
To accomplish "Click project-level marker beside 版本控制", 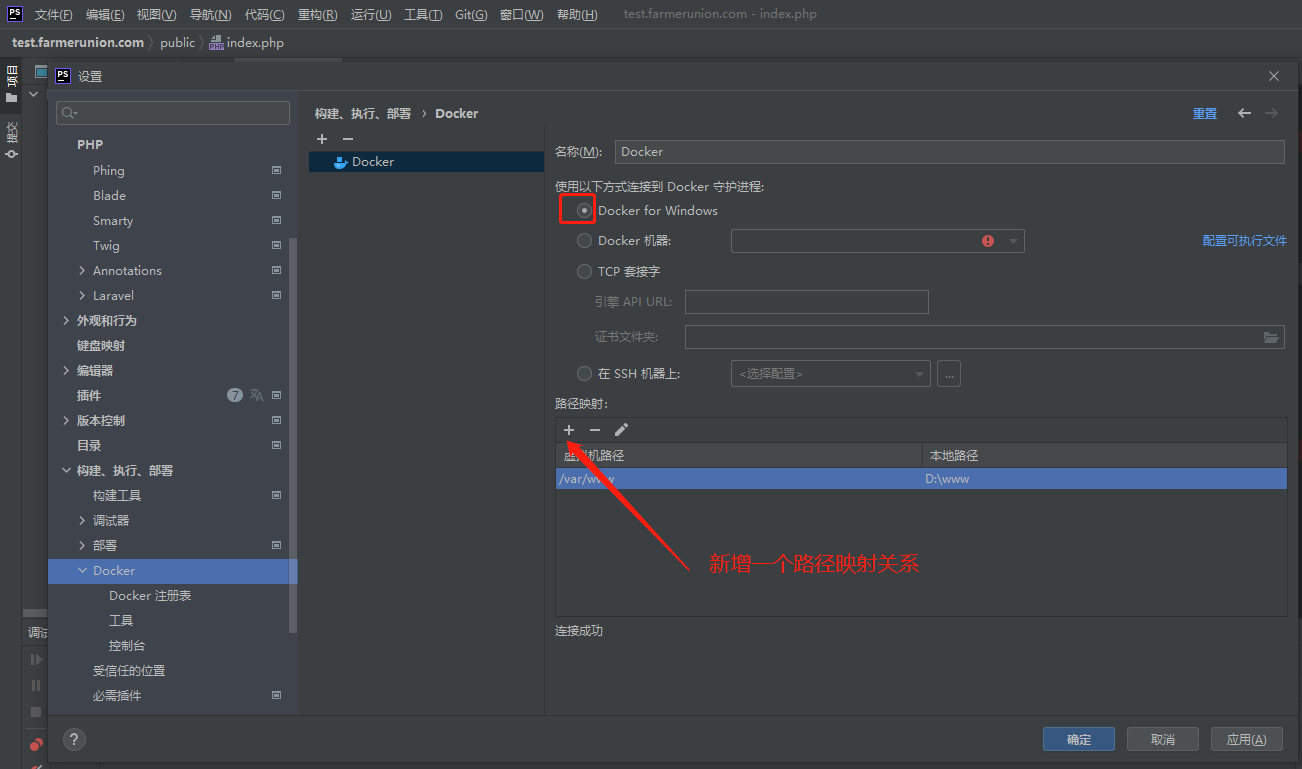I will [277, 421].
